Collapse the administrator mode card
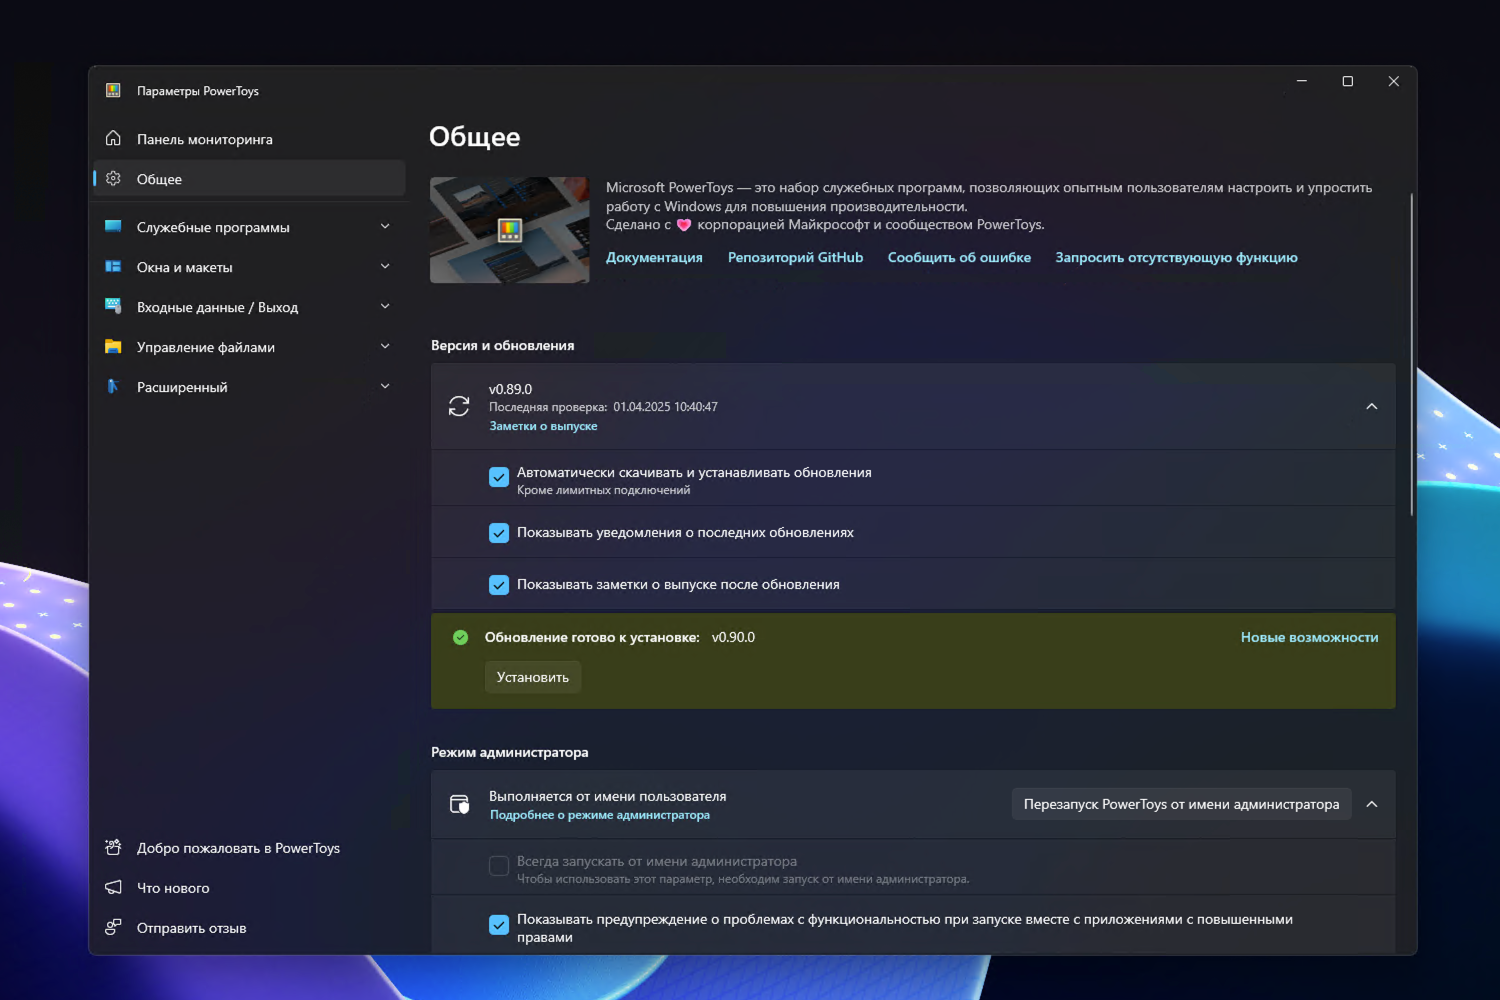Screen dimensions: 1500x1000 coord(1372,804)
